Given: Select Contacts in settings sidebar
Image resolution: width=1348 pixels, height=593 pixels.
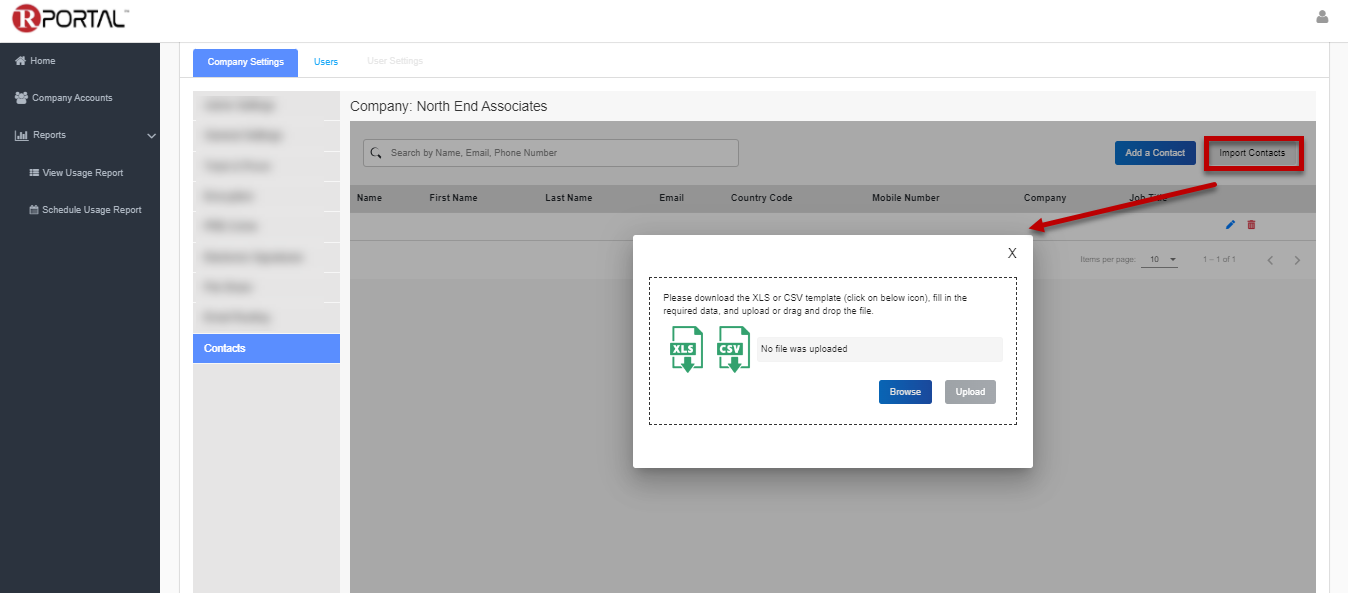Looking at the screenshot, I should pyautogui.click(x=266, y=348).
